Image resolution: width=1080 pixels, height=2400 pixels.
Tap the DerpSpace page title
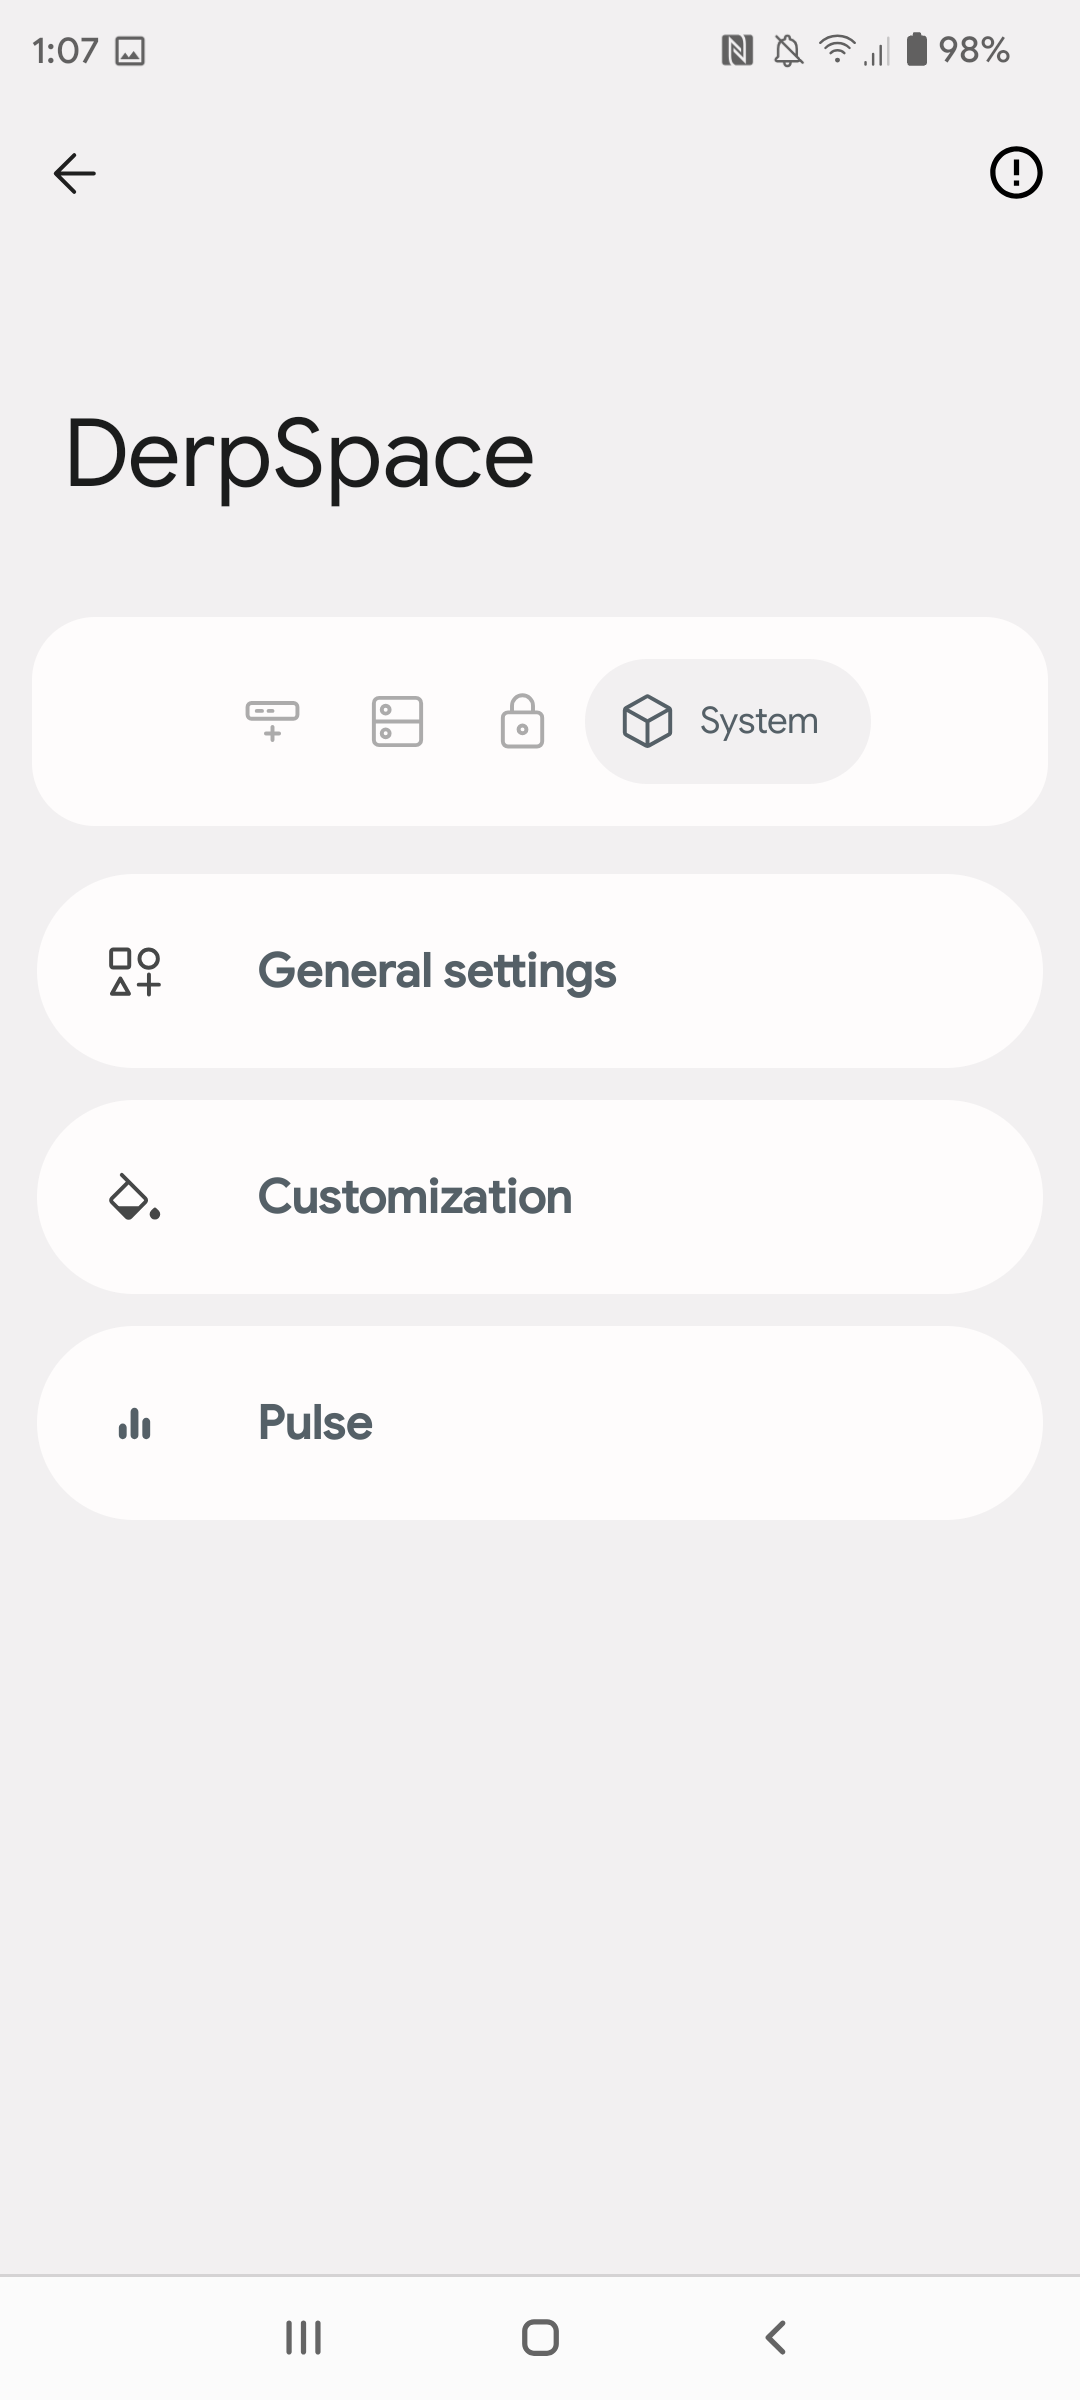click(x=300, y=455)
